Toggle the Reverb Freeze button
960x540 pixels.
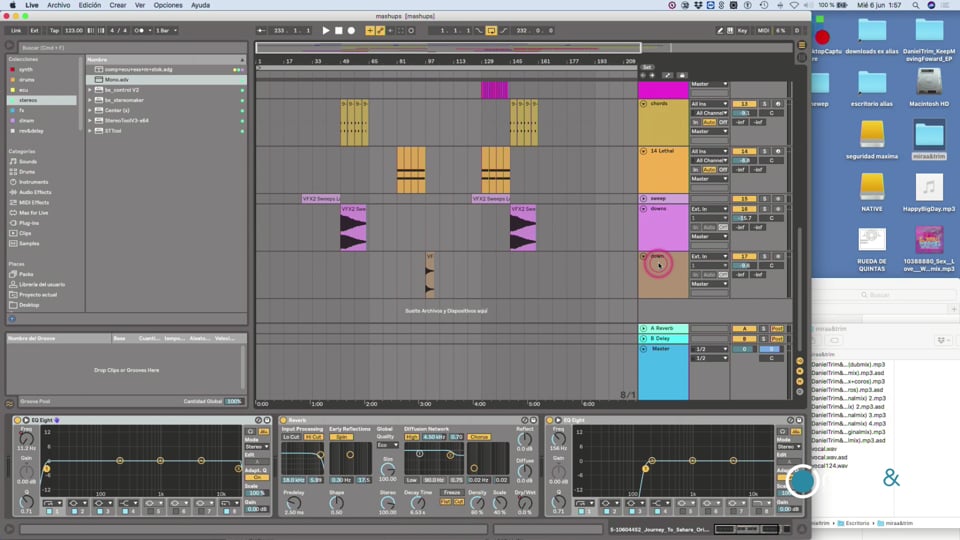pos(452,492)
